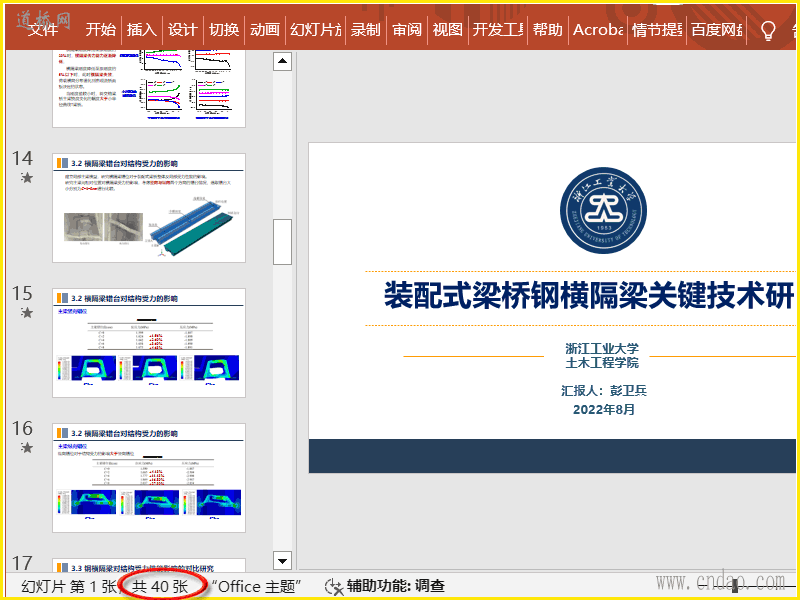
Task: Click the thumbnail panel scroll up arrow
Action: coord(282,61)
